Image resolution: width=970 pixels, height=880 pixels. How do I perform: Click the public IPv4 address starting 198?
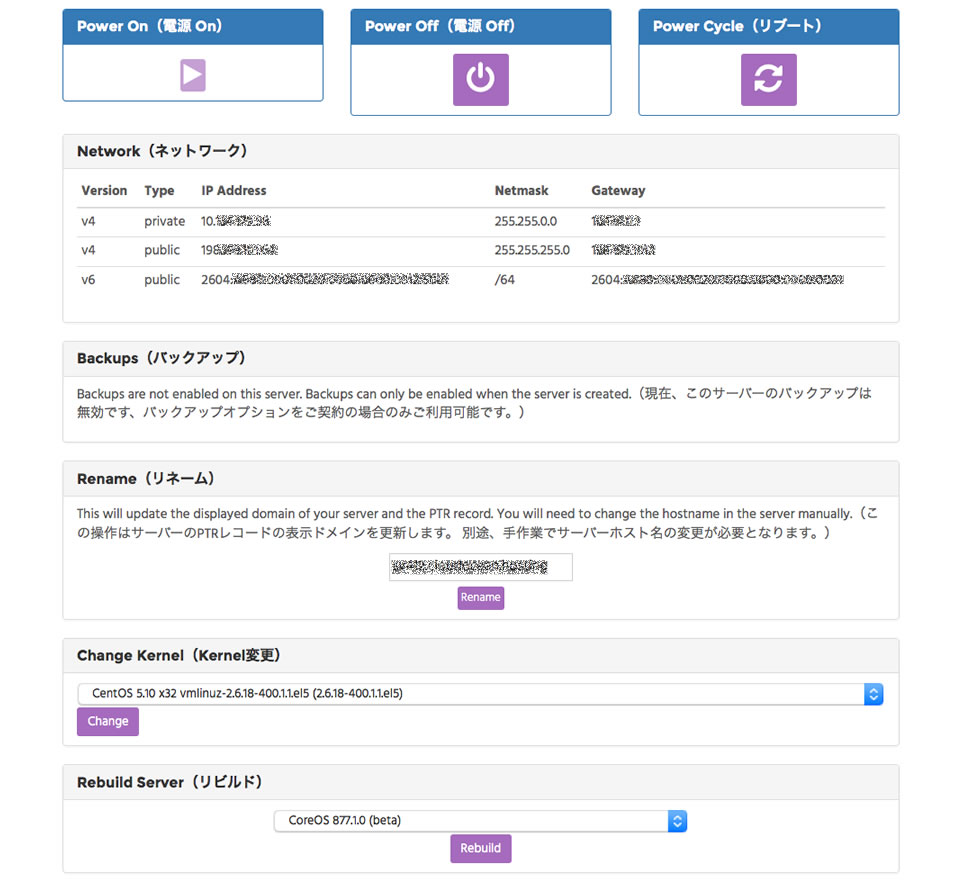pyautogui.click(x=239, y=250)
